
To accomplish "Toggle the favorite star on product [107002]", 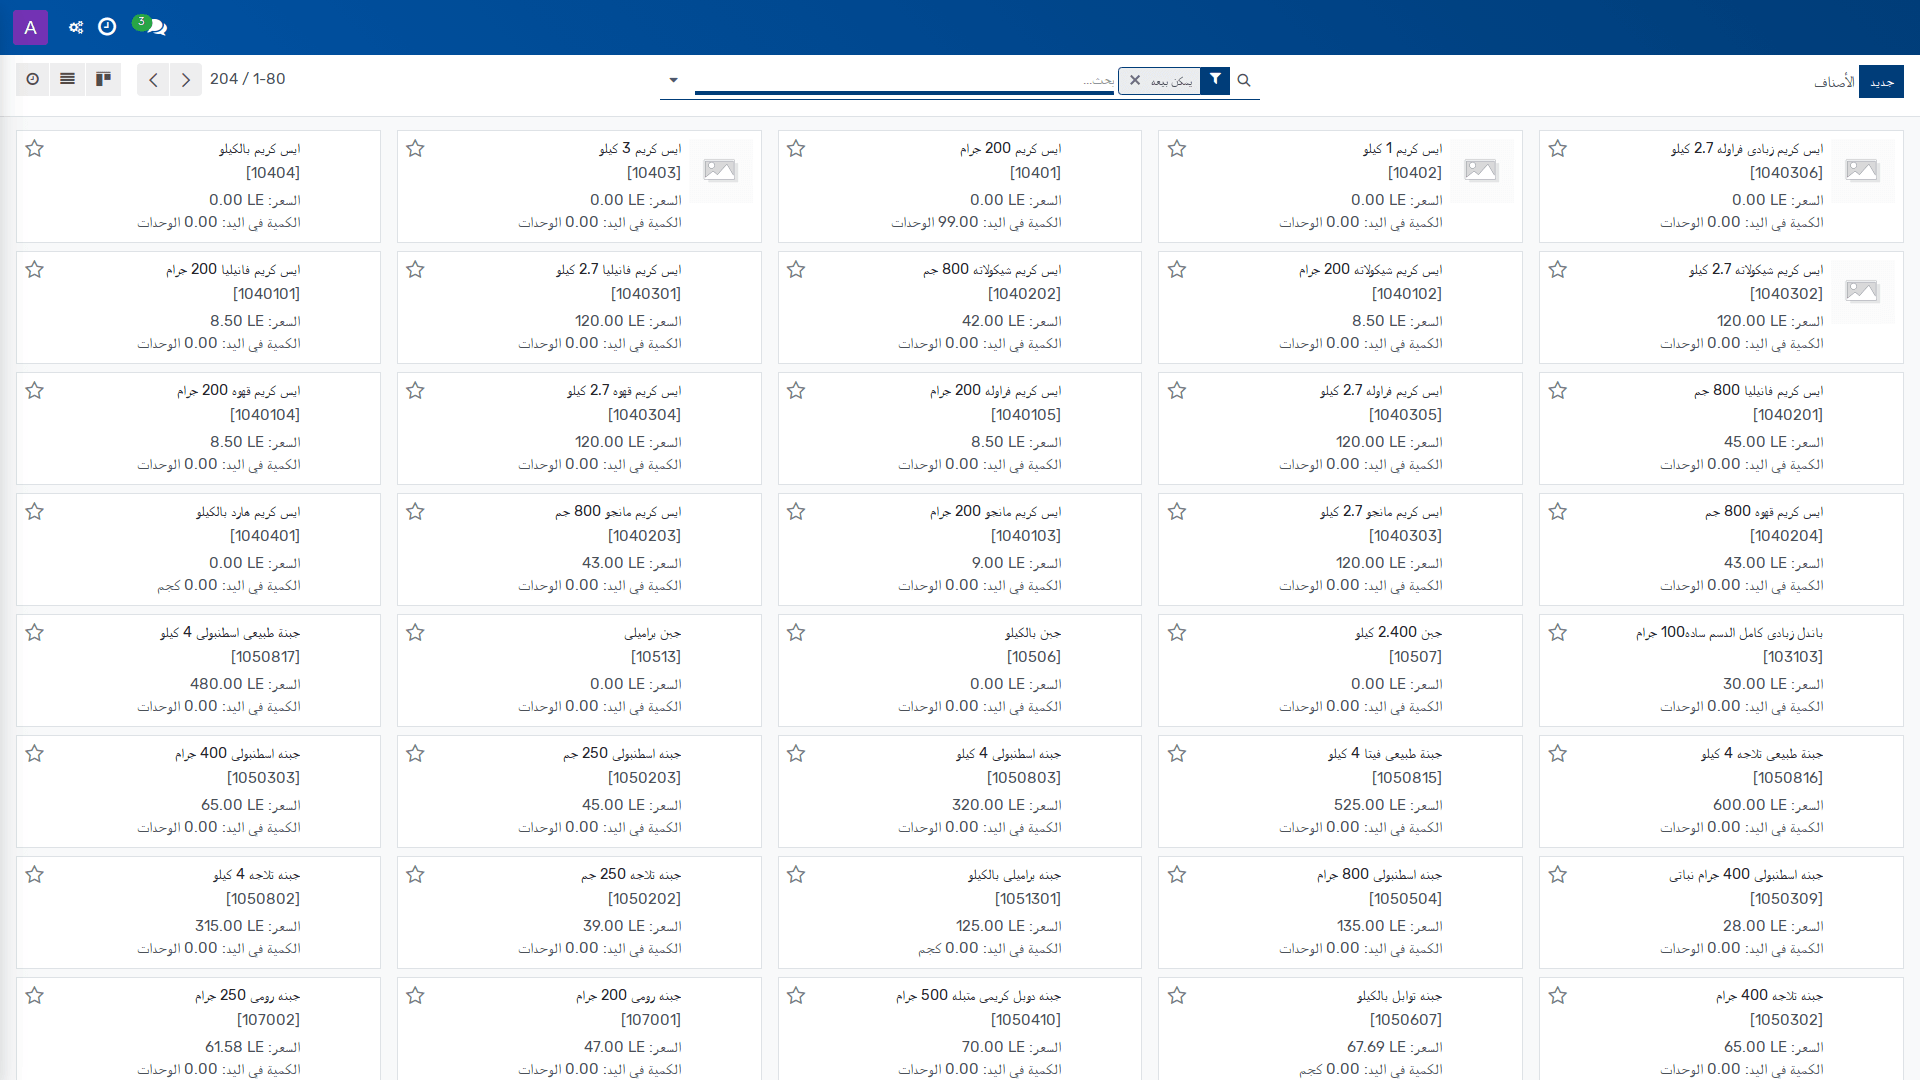I will pos(35,996).
